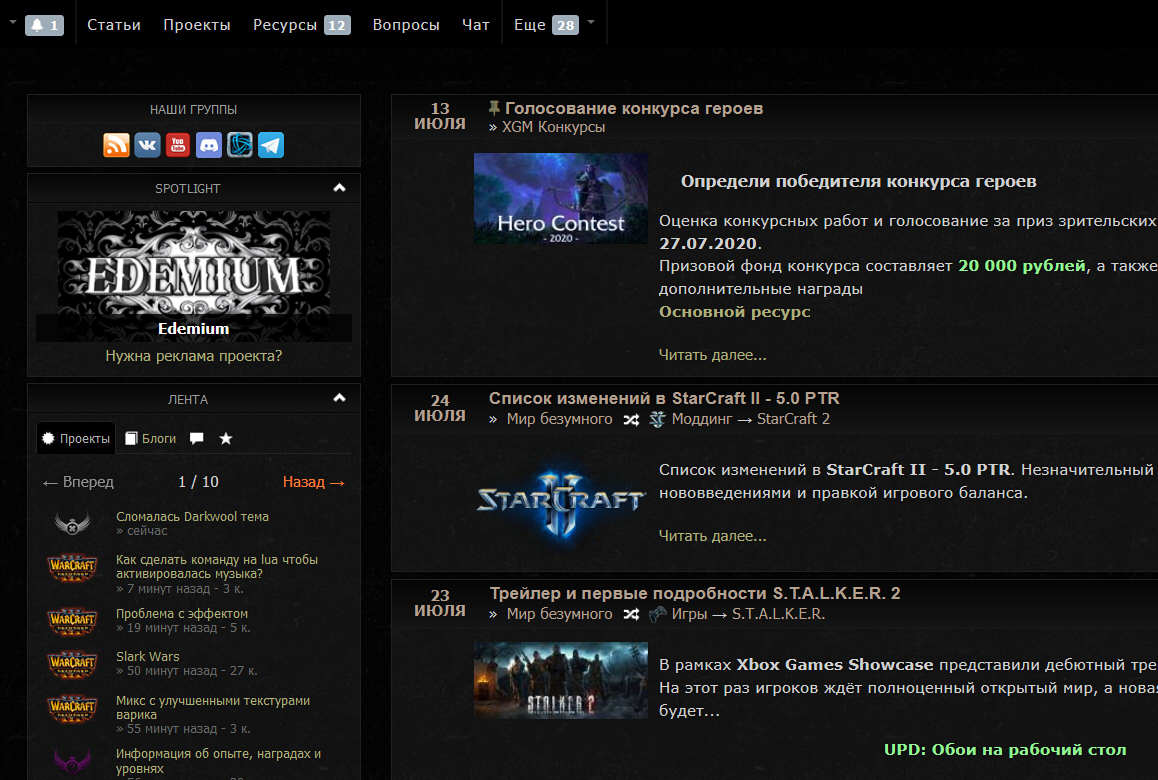Open the Основной ресурс link

[x=735, y=312]
